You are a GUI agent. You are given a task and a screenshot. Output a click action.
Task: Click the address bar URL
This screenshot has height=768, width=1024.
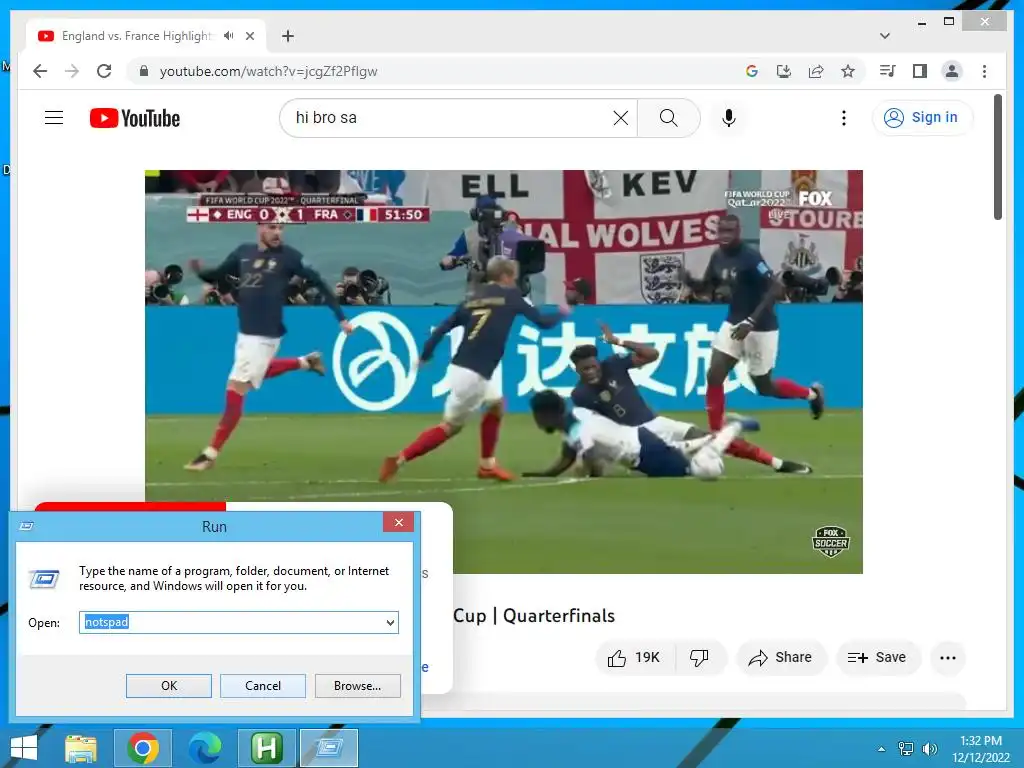pyautogui.click(x=268, y=71)
